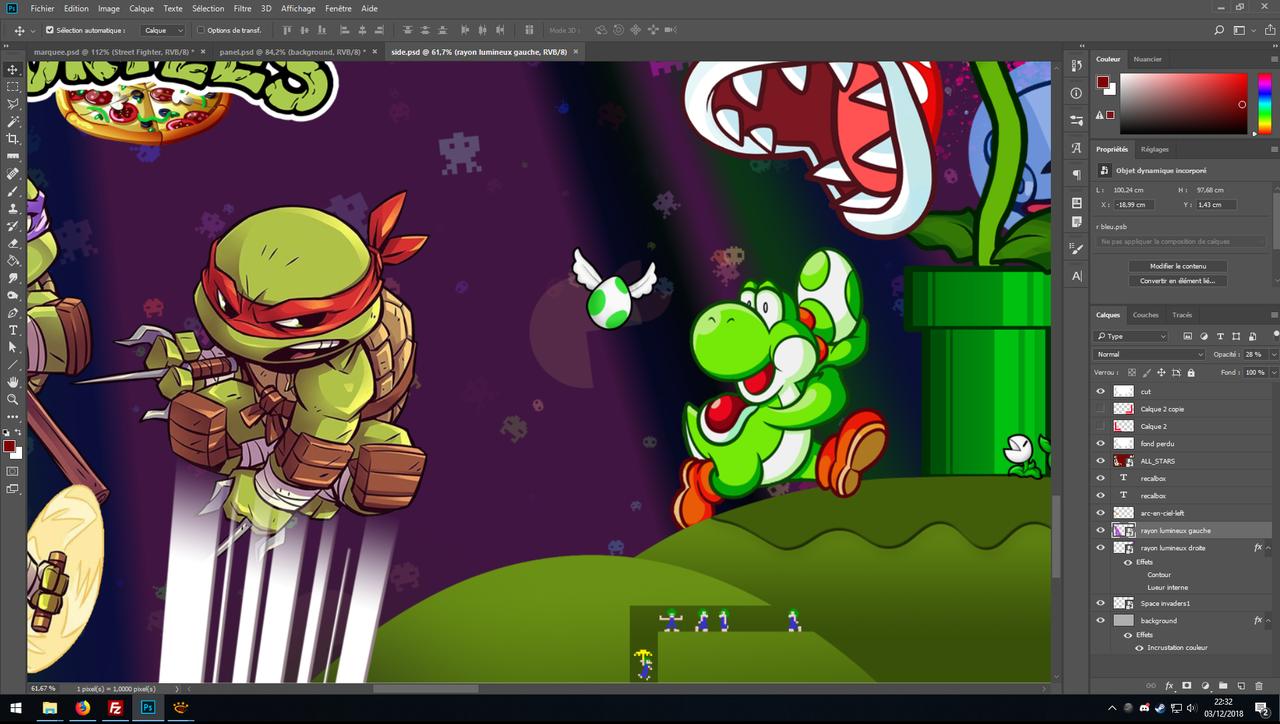Click Convertir en élément lié button
The image size is (1280, 724).
1180,281
